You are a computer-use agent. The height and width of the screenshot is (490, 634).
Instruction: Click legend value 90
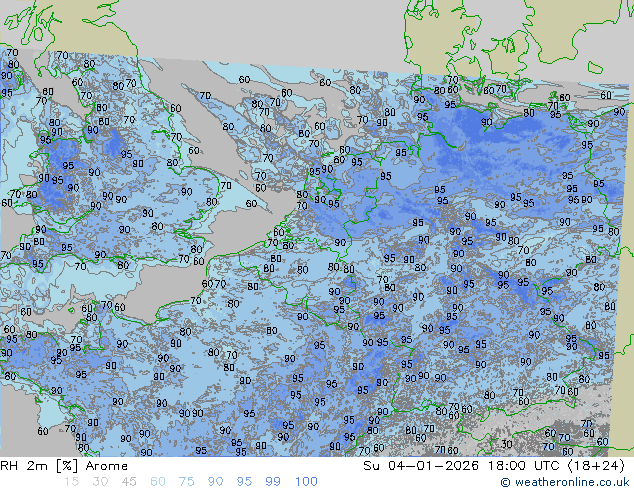tap(215, 482)
